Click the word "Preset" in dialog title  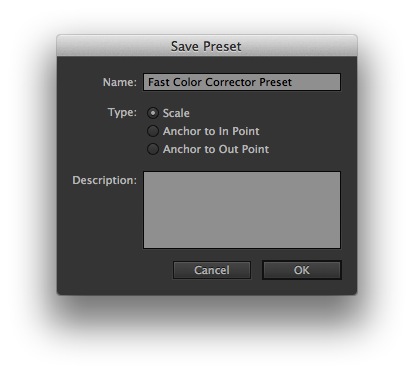222,46
